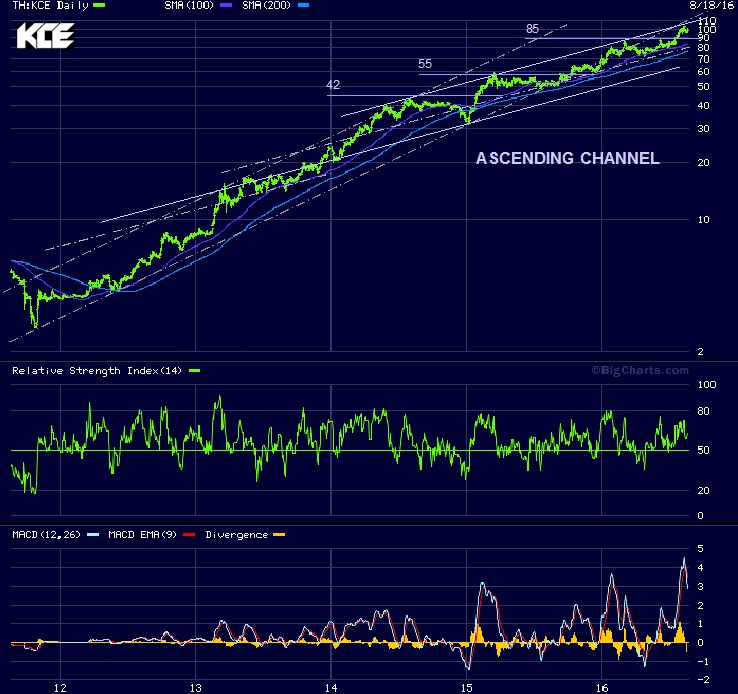Click MACD axis label '5'

[700, 549]
